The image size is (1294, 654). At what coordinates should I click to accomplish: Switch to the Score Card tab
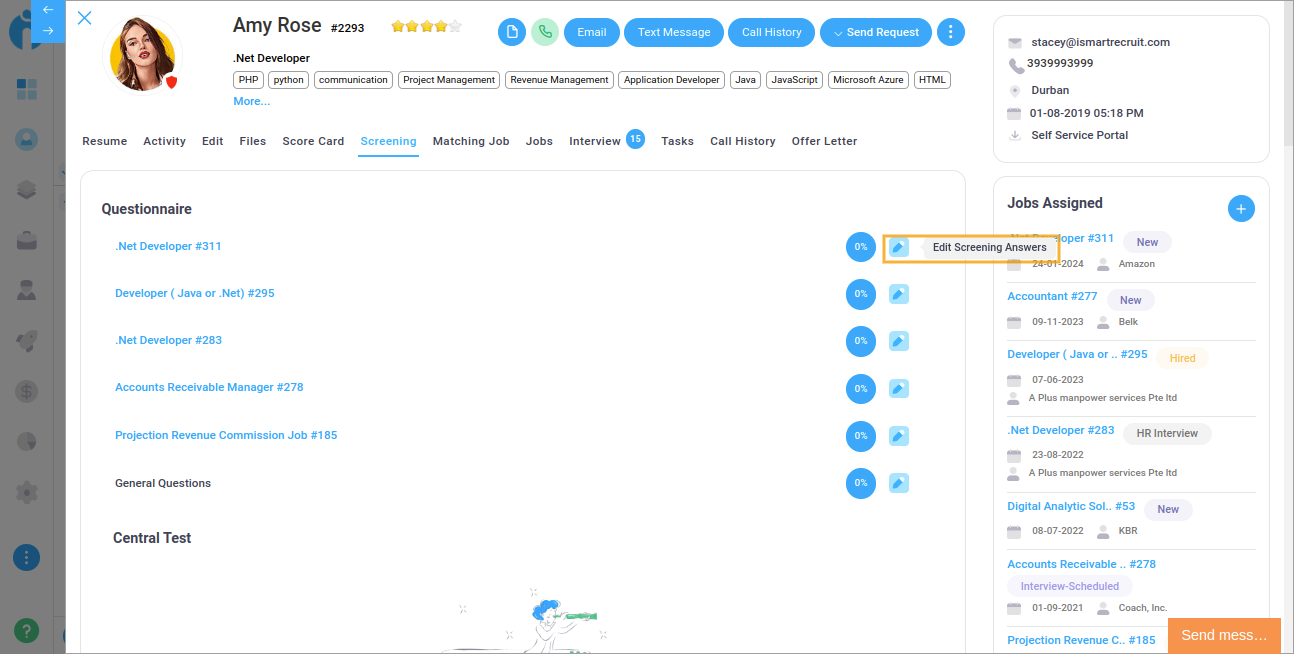313,141
